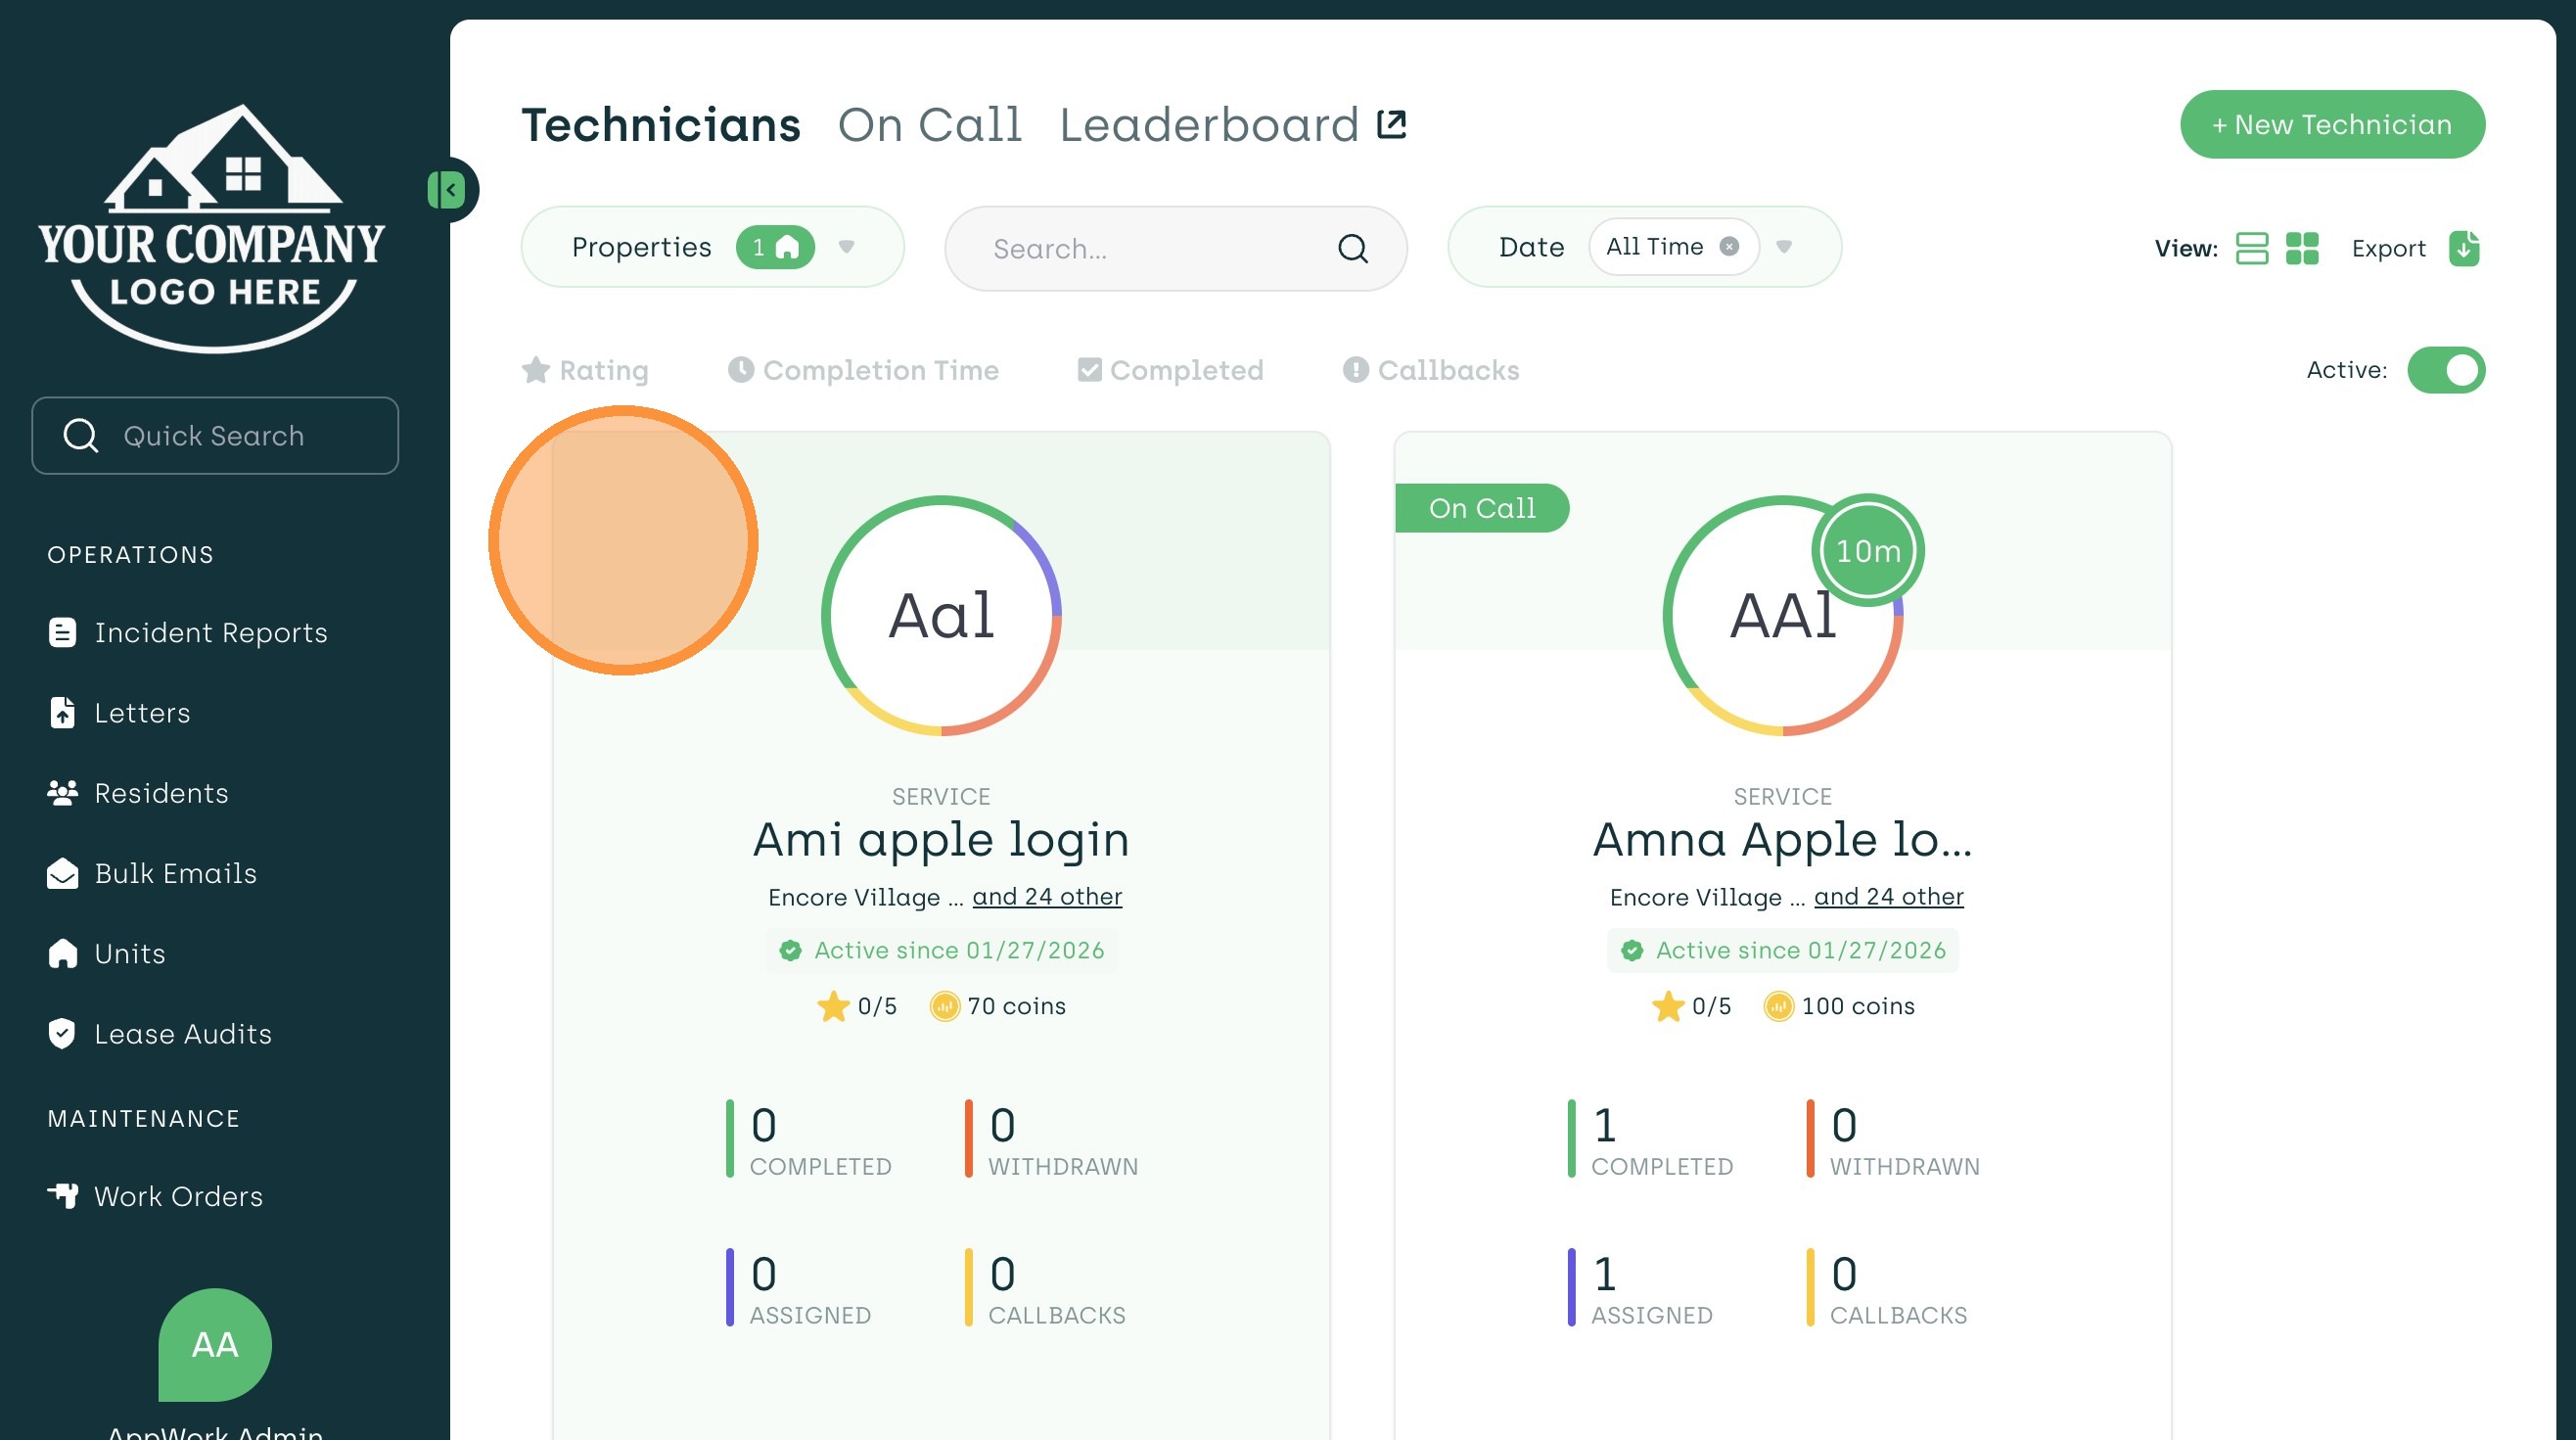Collapse the sidebar with the green arrow icon

[x=446, y=190]
